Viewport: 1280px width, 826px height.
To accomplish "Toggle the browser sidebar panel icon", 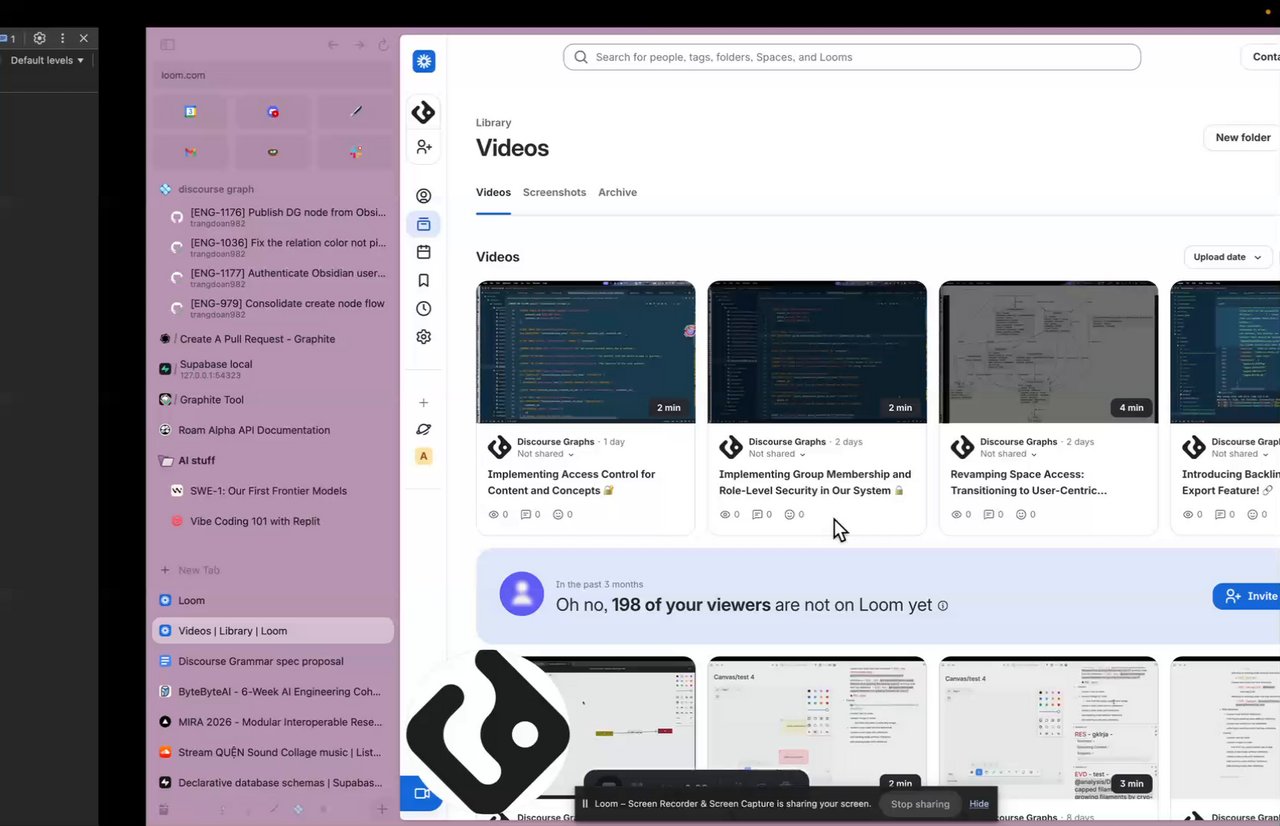I will 167,45.
